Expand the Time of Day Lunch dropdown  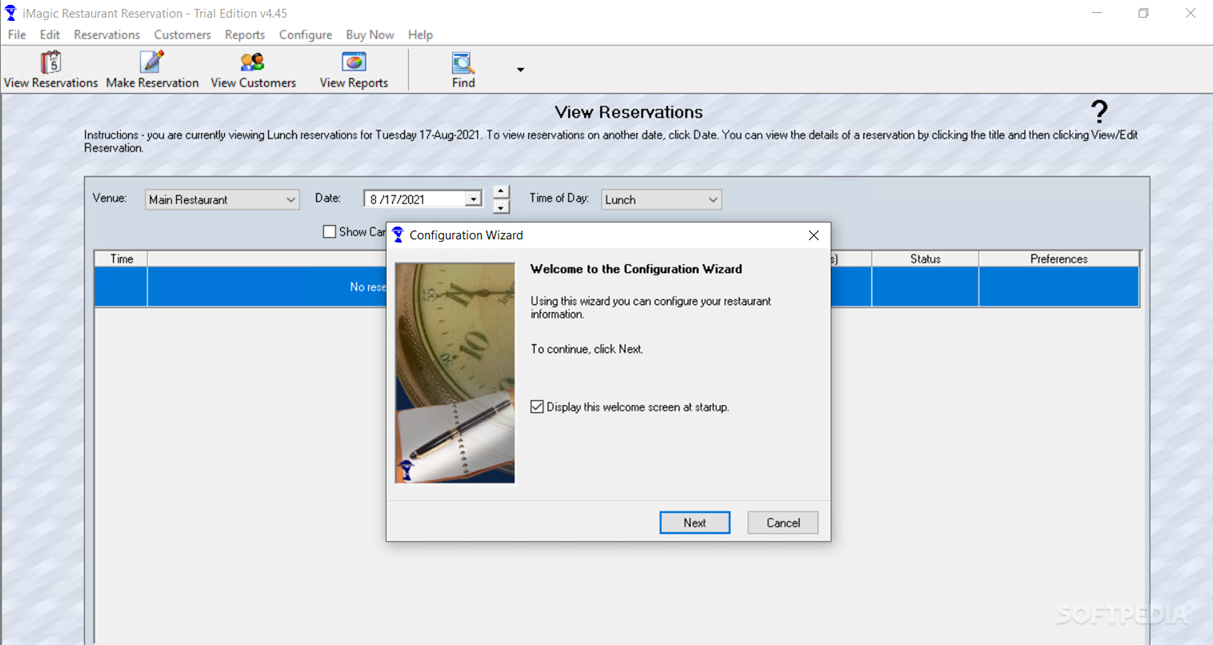click(x=661, y=200)
